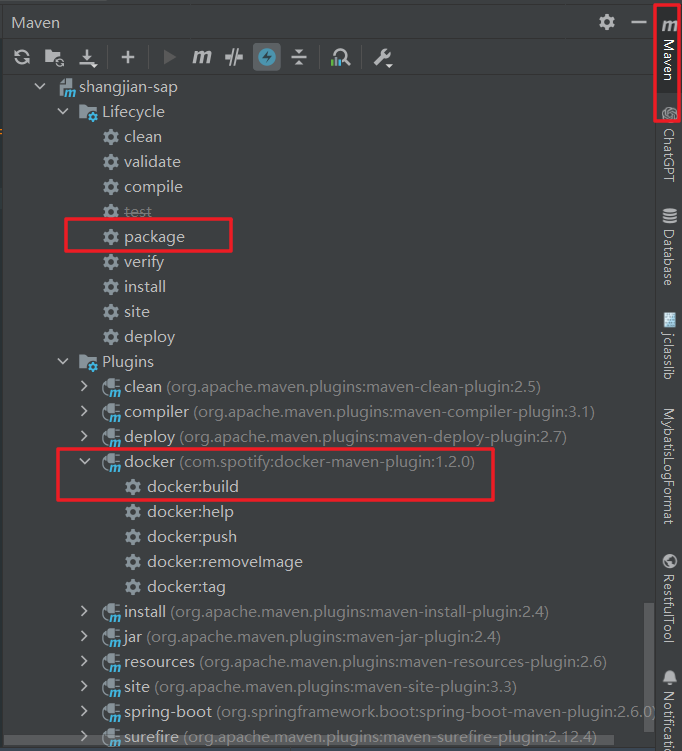
Task: Collapse the Lifecycle folder
Action: pos(63,112)
